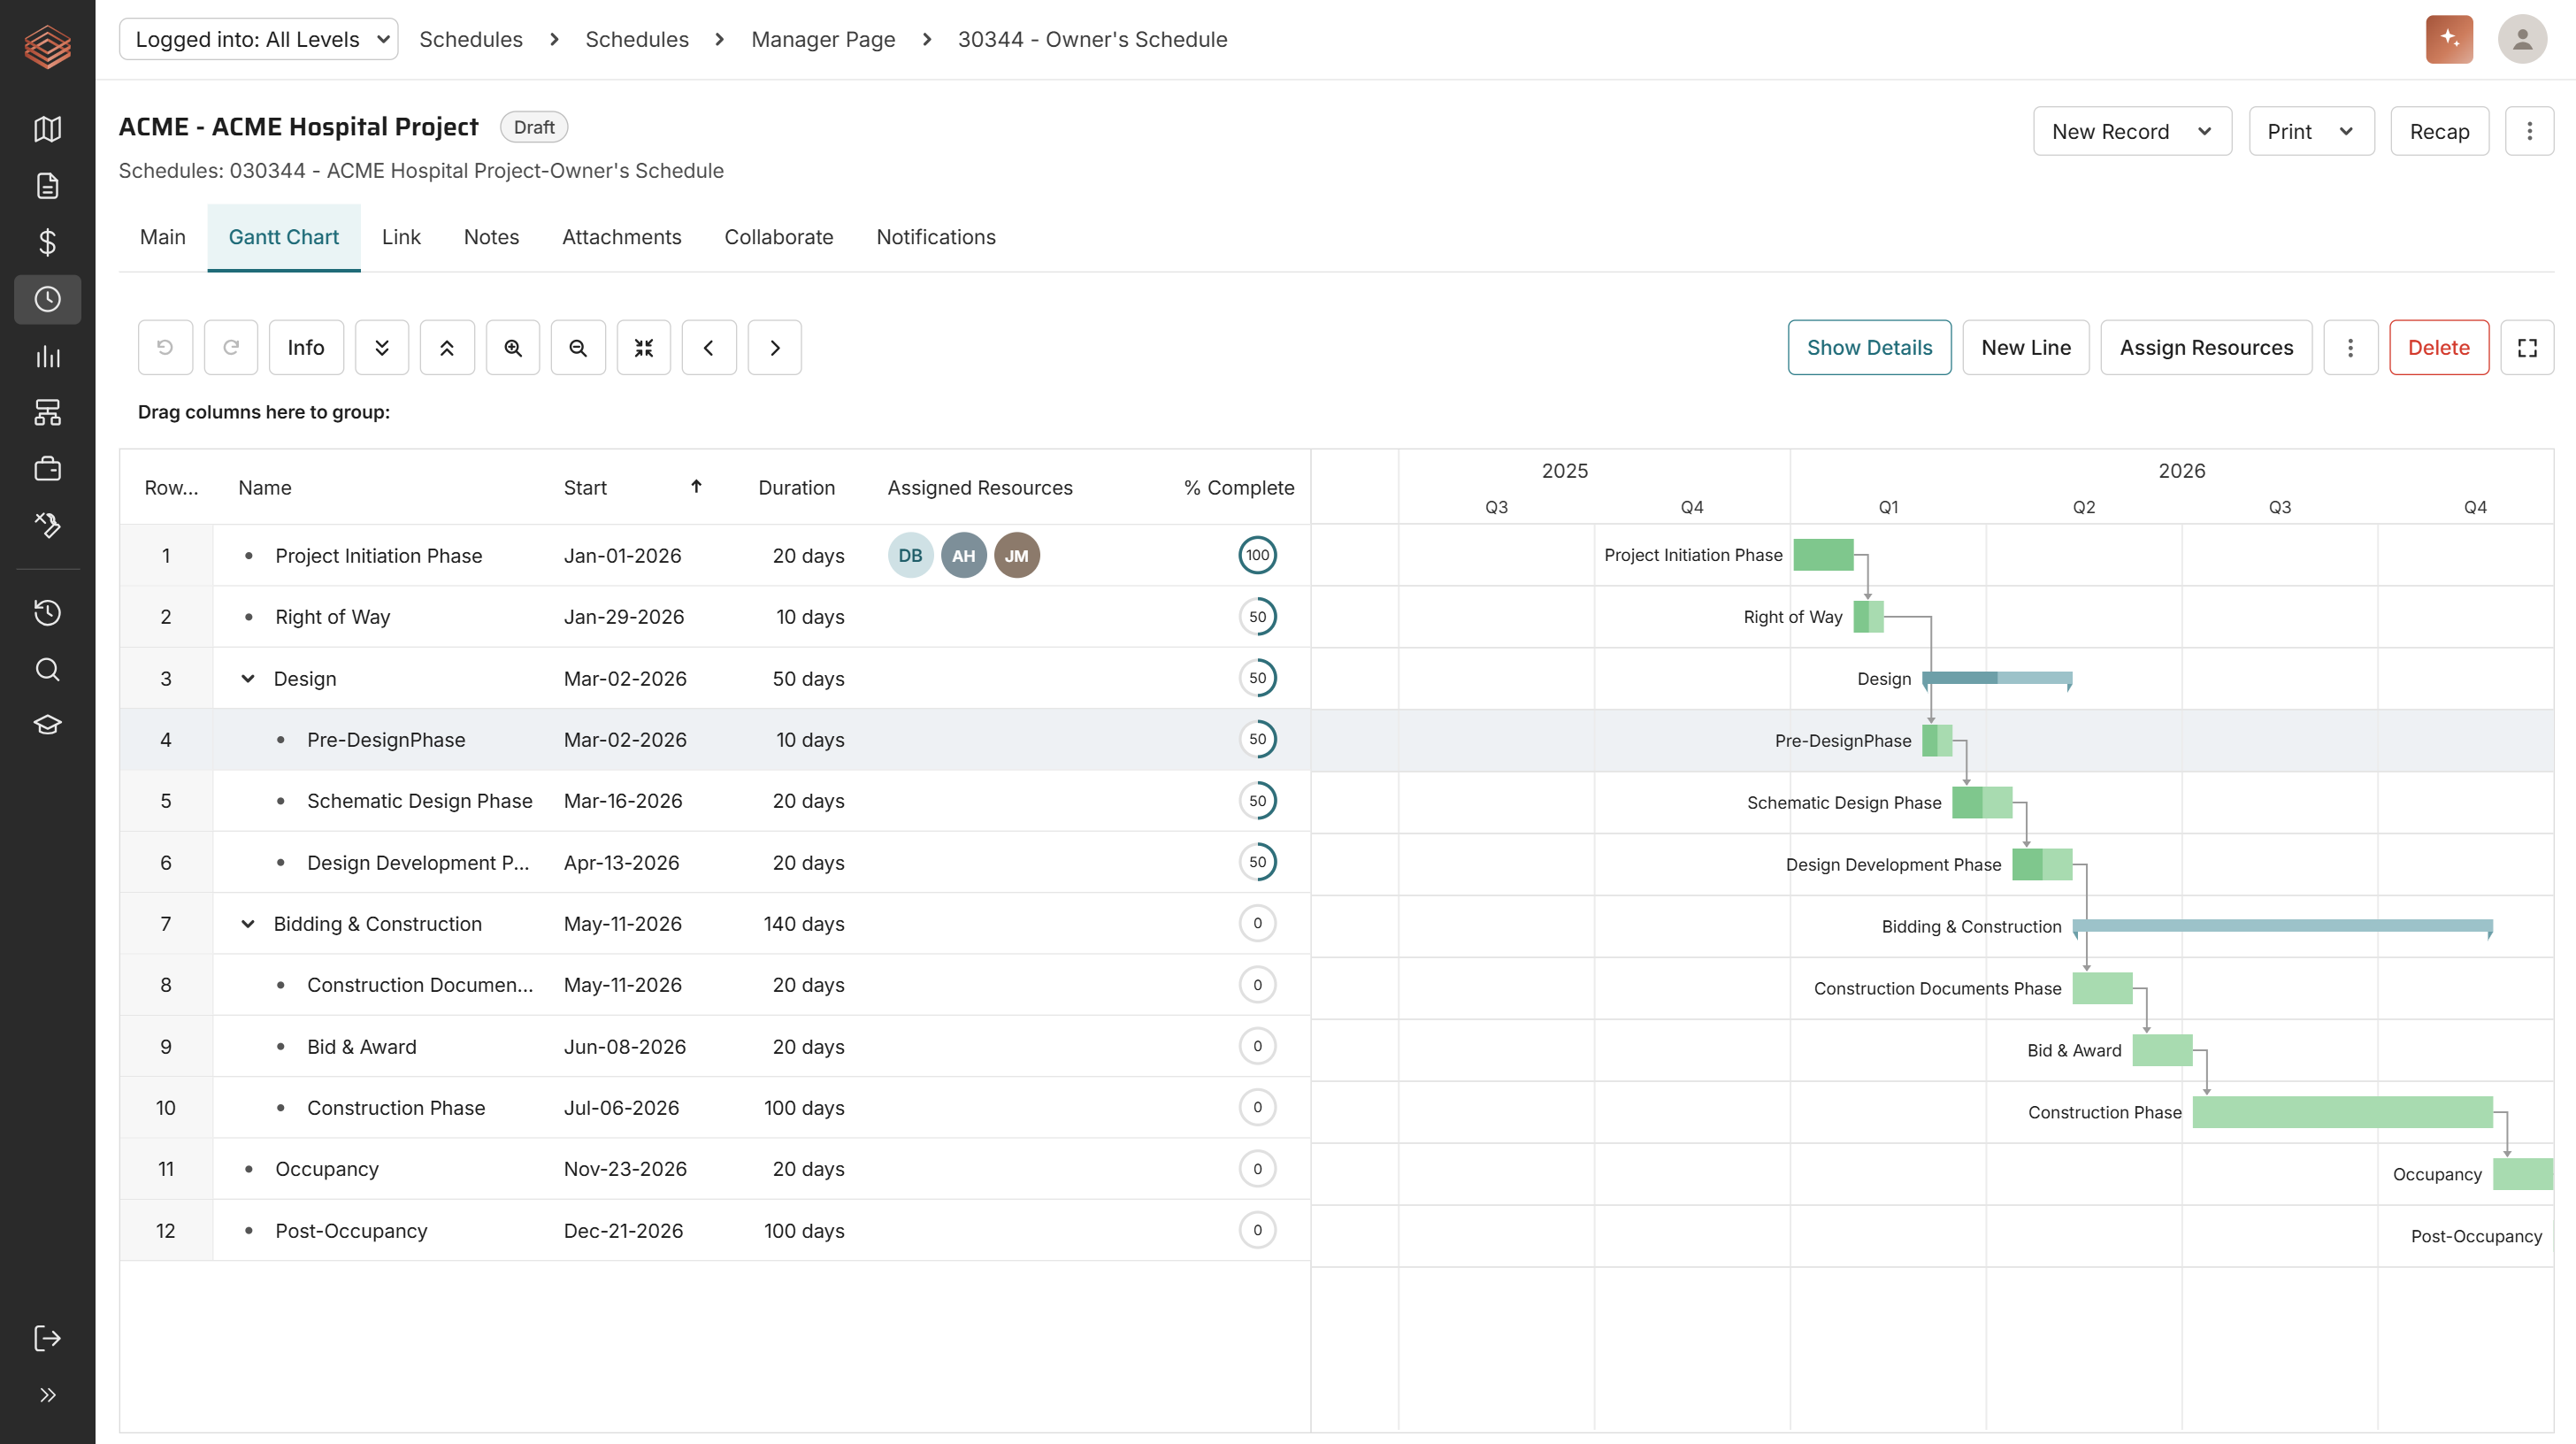The width and height of the screenshot is (2576, 1444).
Task: Open the clock schedule icon in sidebar
Action: 47,299
